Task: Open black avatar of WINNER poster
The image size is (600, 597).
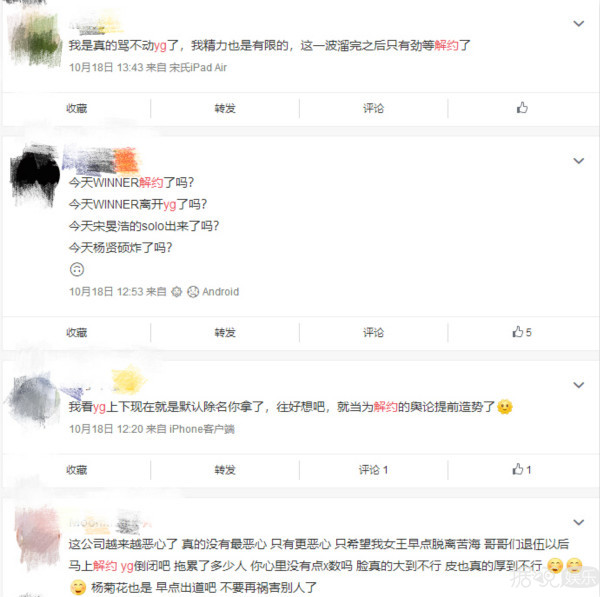Action: pos(34,176)
